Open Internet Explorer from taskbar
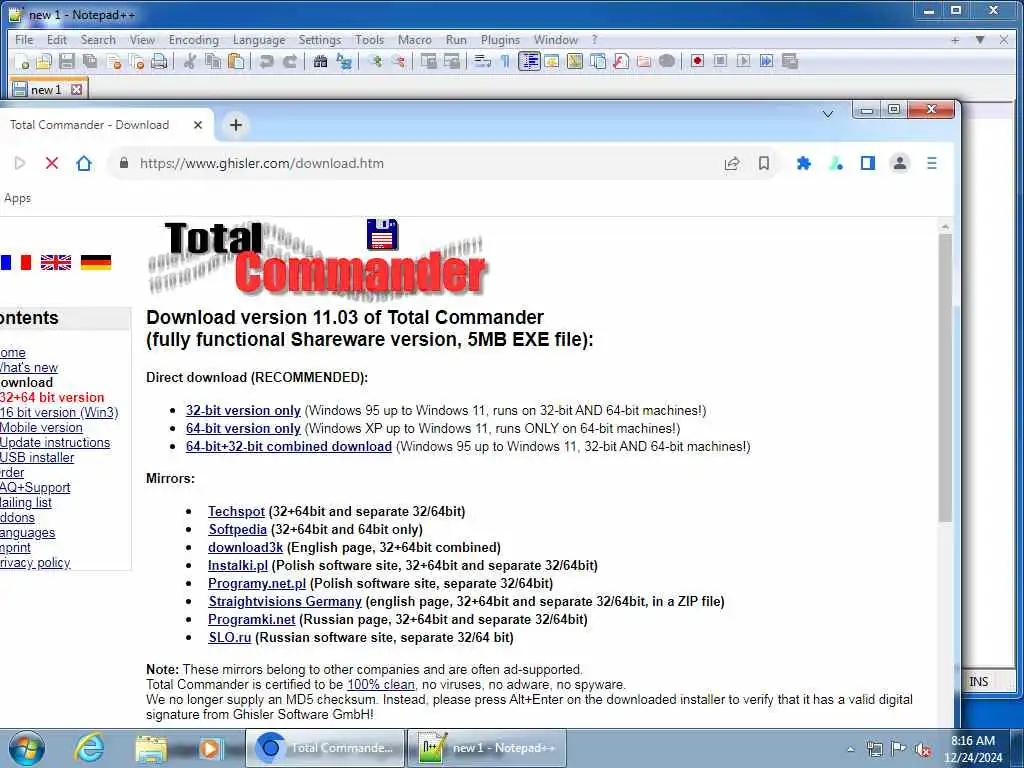The height and width of the screenshot is (768, 1024). click(89, 748)
